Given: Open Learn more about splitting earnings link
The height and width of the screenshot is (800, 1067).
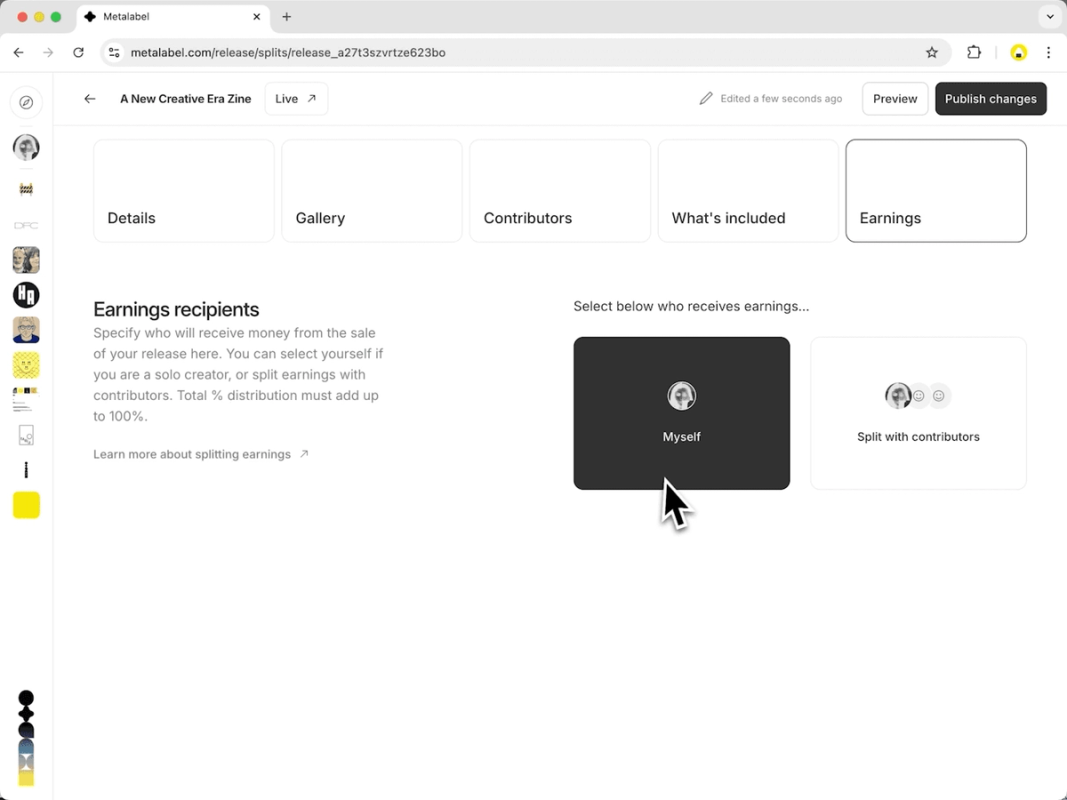Looking at the screenshot, I should point(201,454).
